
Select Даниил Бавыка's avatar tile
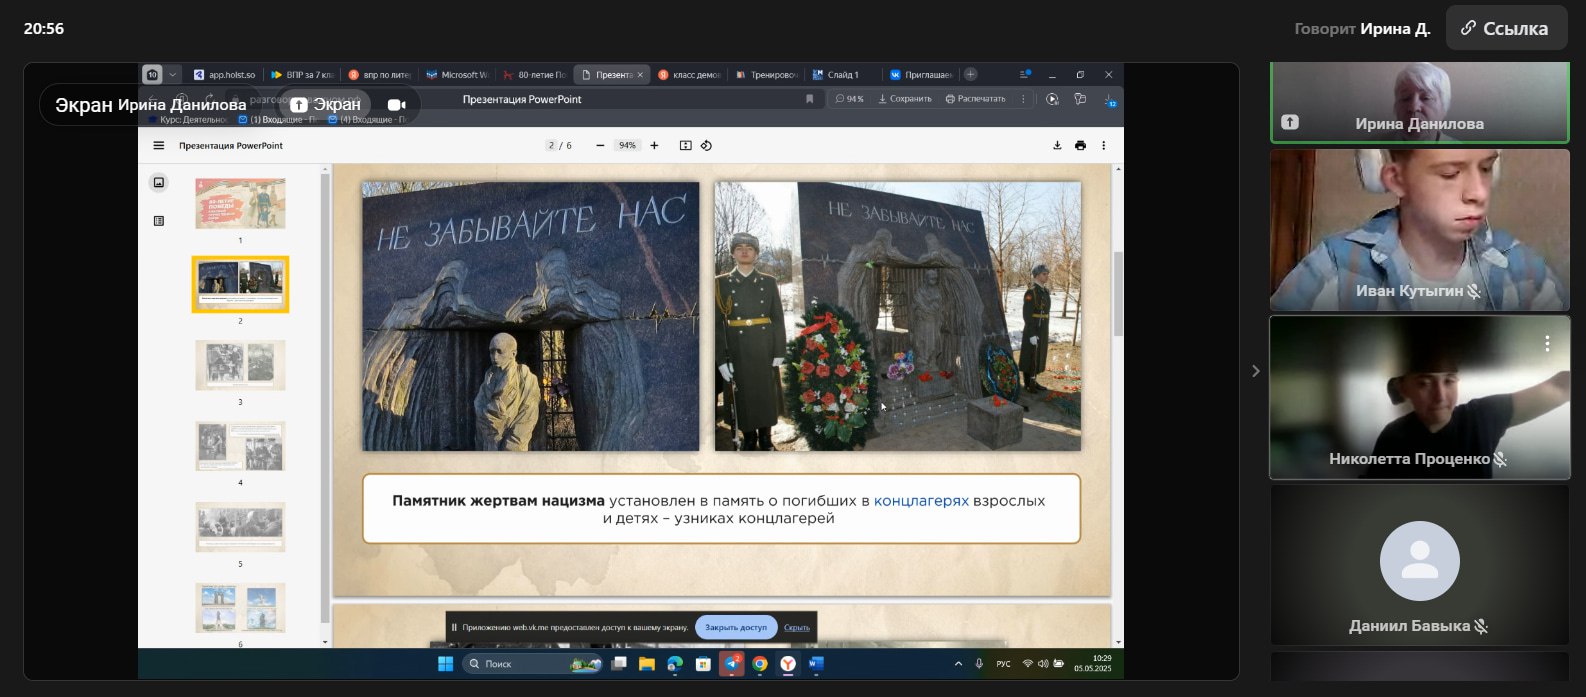point(1419,565)
